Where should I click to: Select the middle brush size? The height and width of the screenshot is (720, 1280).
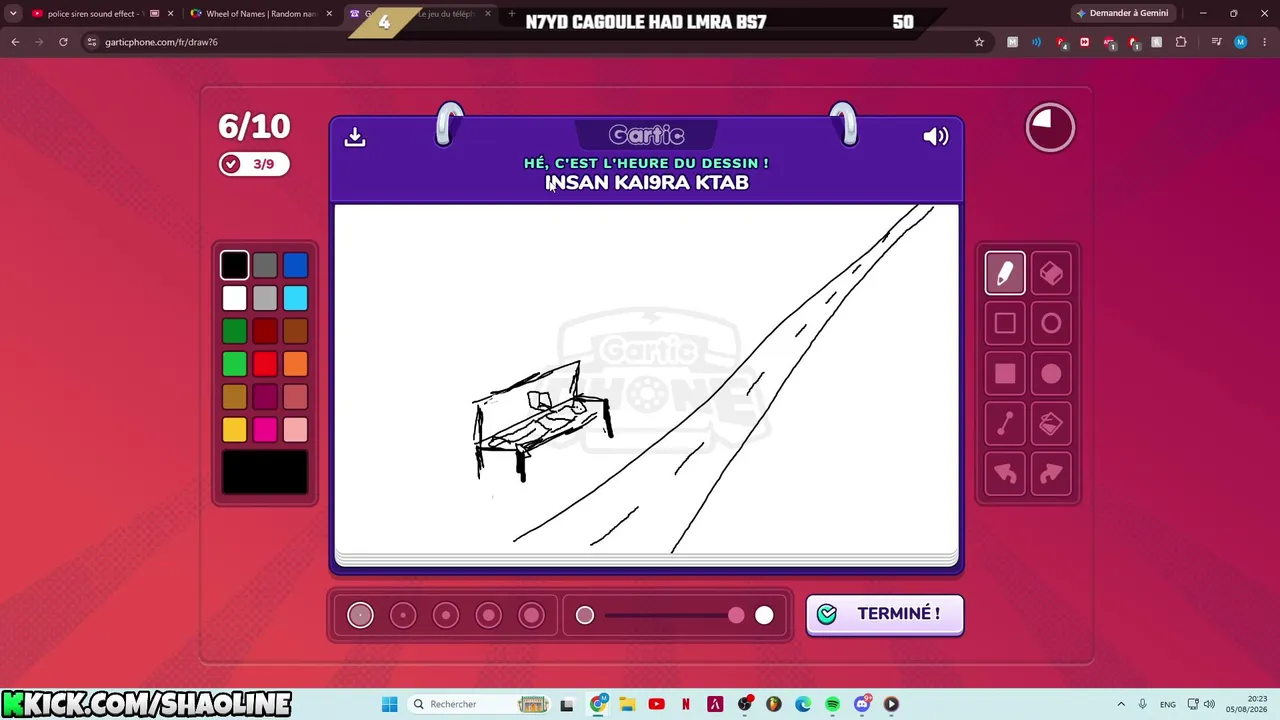(x=446, y=615)
